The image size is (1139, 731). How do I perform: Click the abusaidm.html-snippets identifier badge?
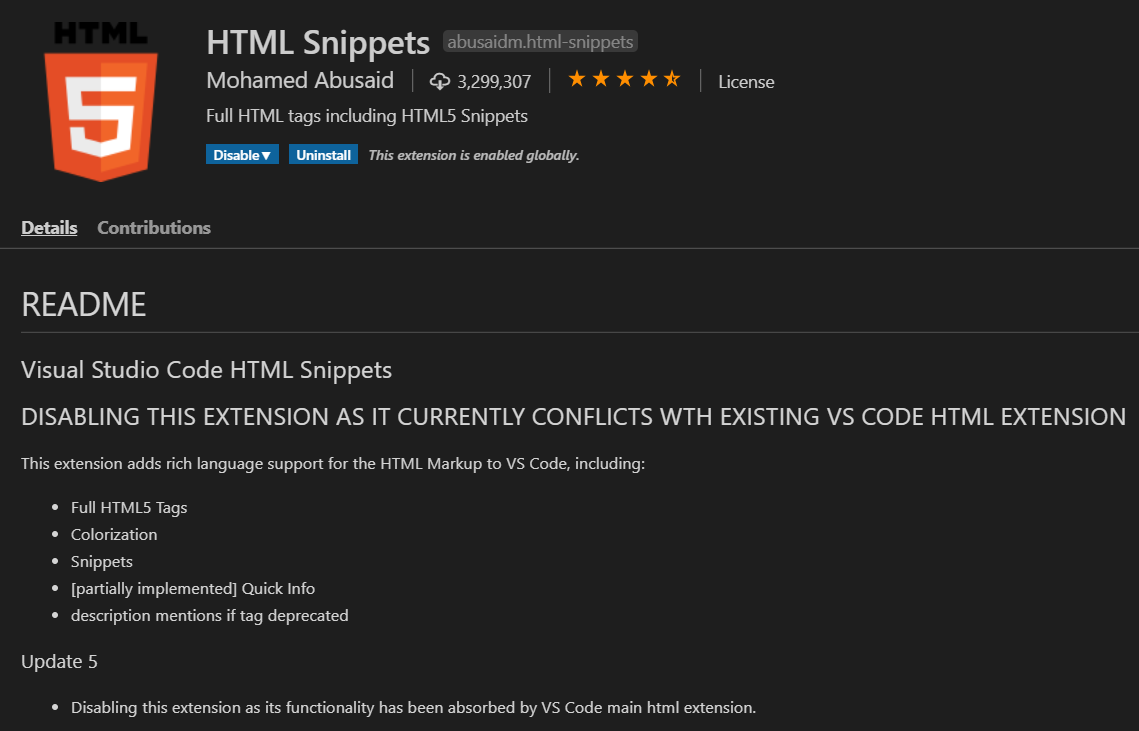540,42
